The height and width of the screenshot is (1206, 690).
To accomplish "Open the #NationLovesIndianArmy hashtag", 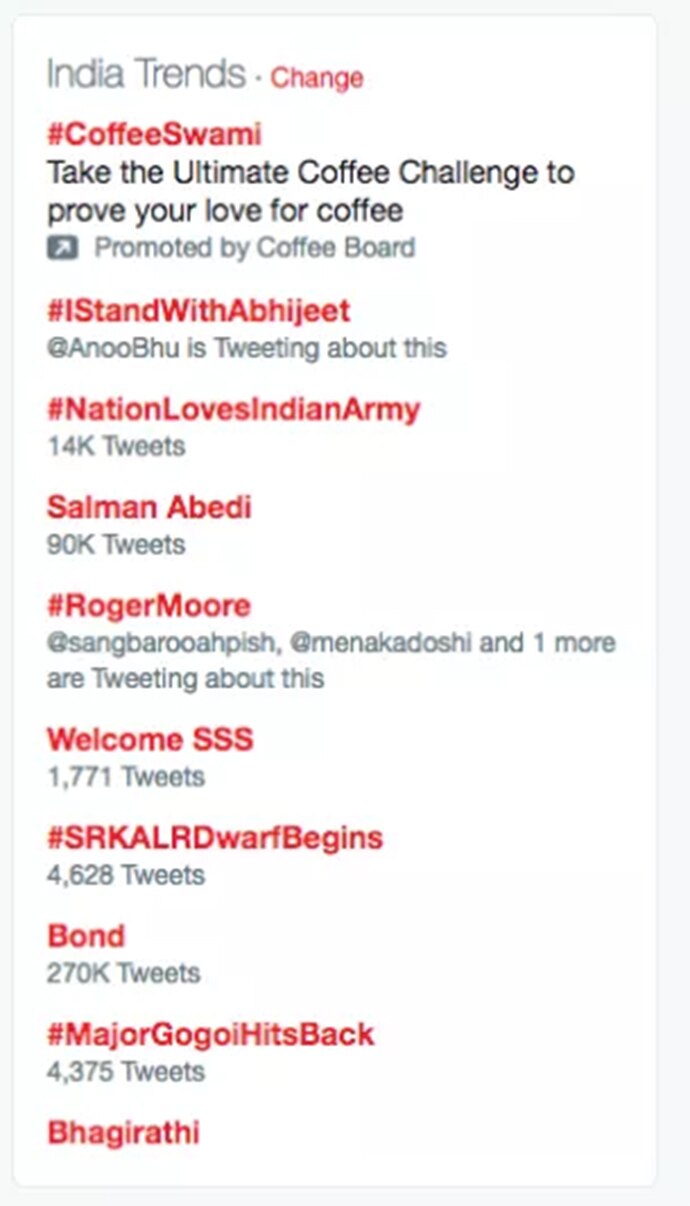I will tap(233, 409).
